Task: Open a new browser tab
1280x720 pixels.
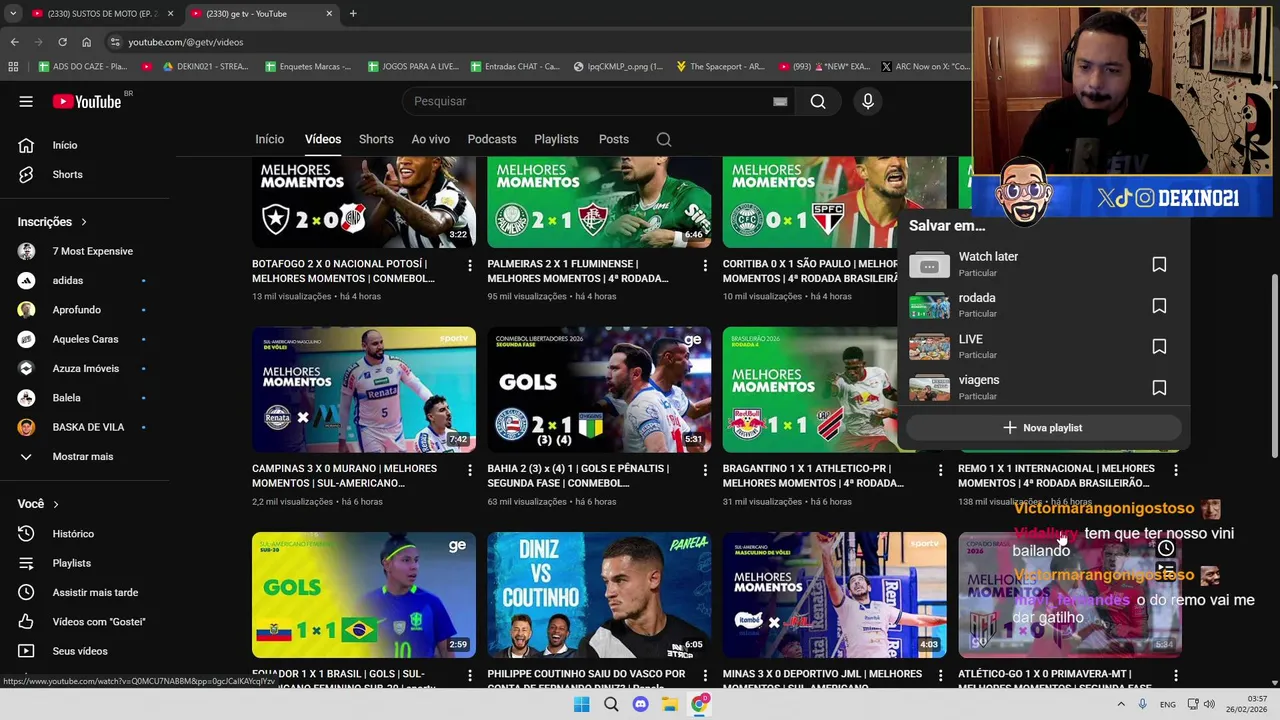Action: [x=353, y=13]
